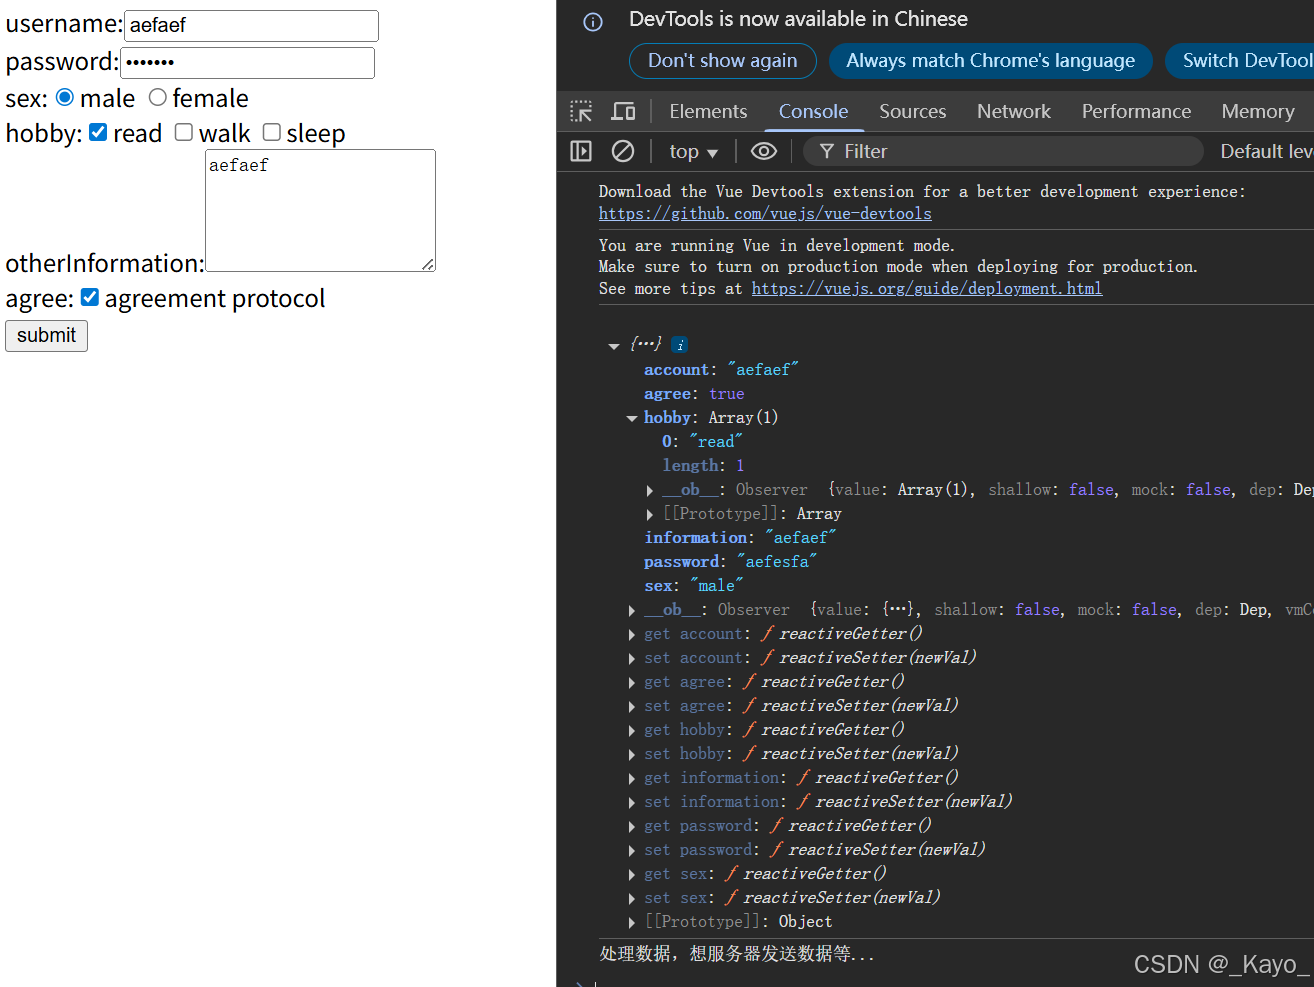Screen dimensions: 1314x987
Task: Select the female radio button
Action: click(x=157, y=97)
